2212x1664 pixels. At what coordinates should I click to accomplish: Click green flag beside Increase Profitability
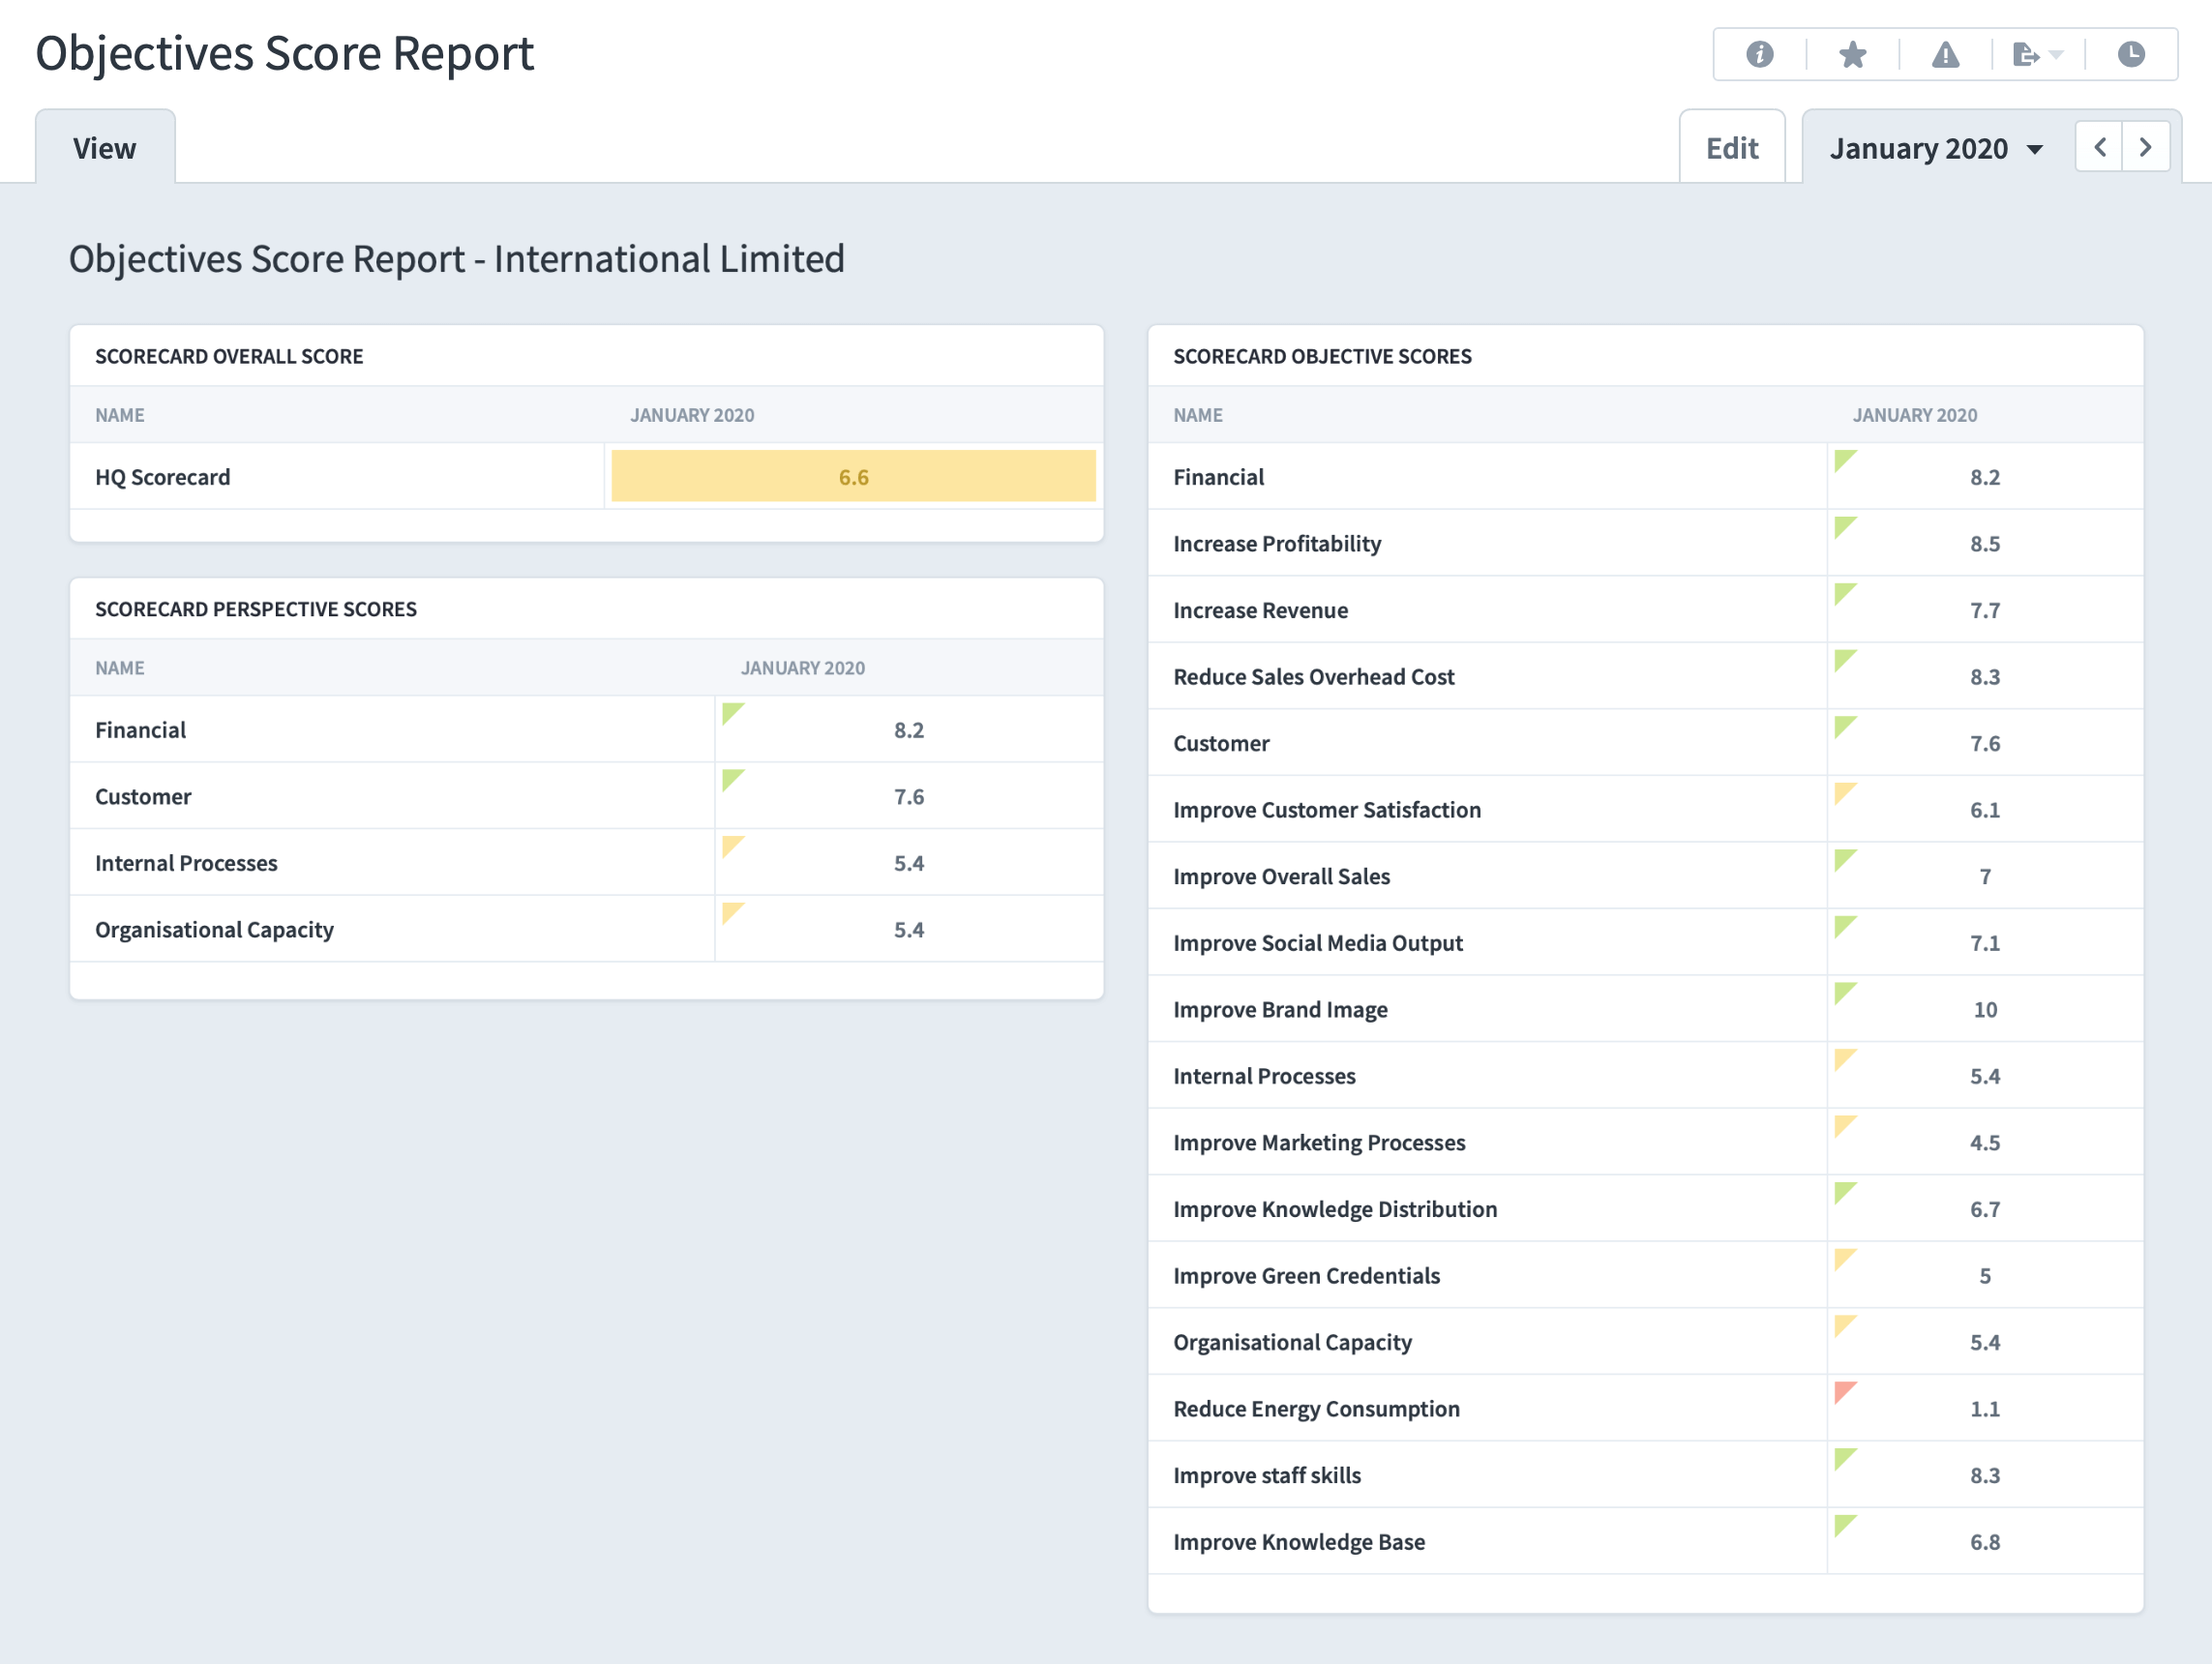[x=1845, y=527]
